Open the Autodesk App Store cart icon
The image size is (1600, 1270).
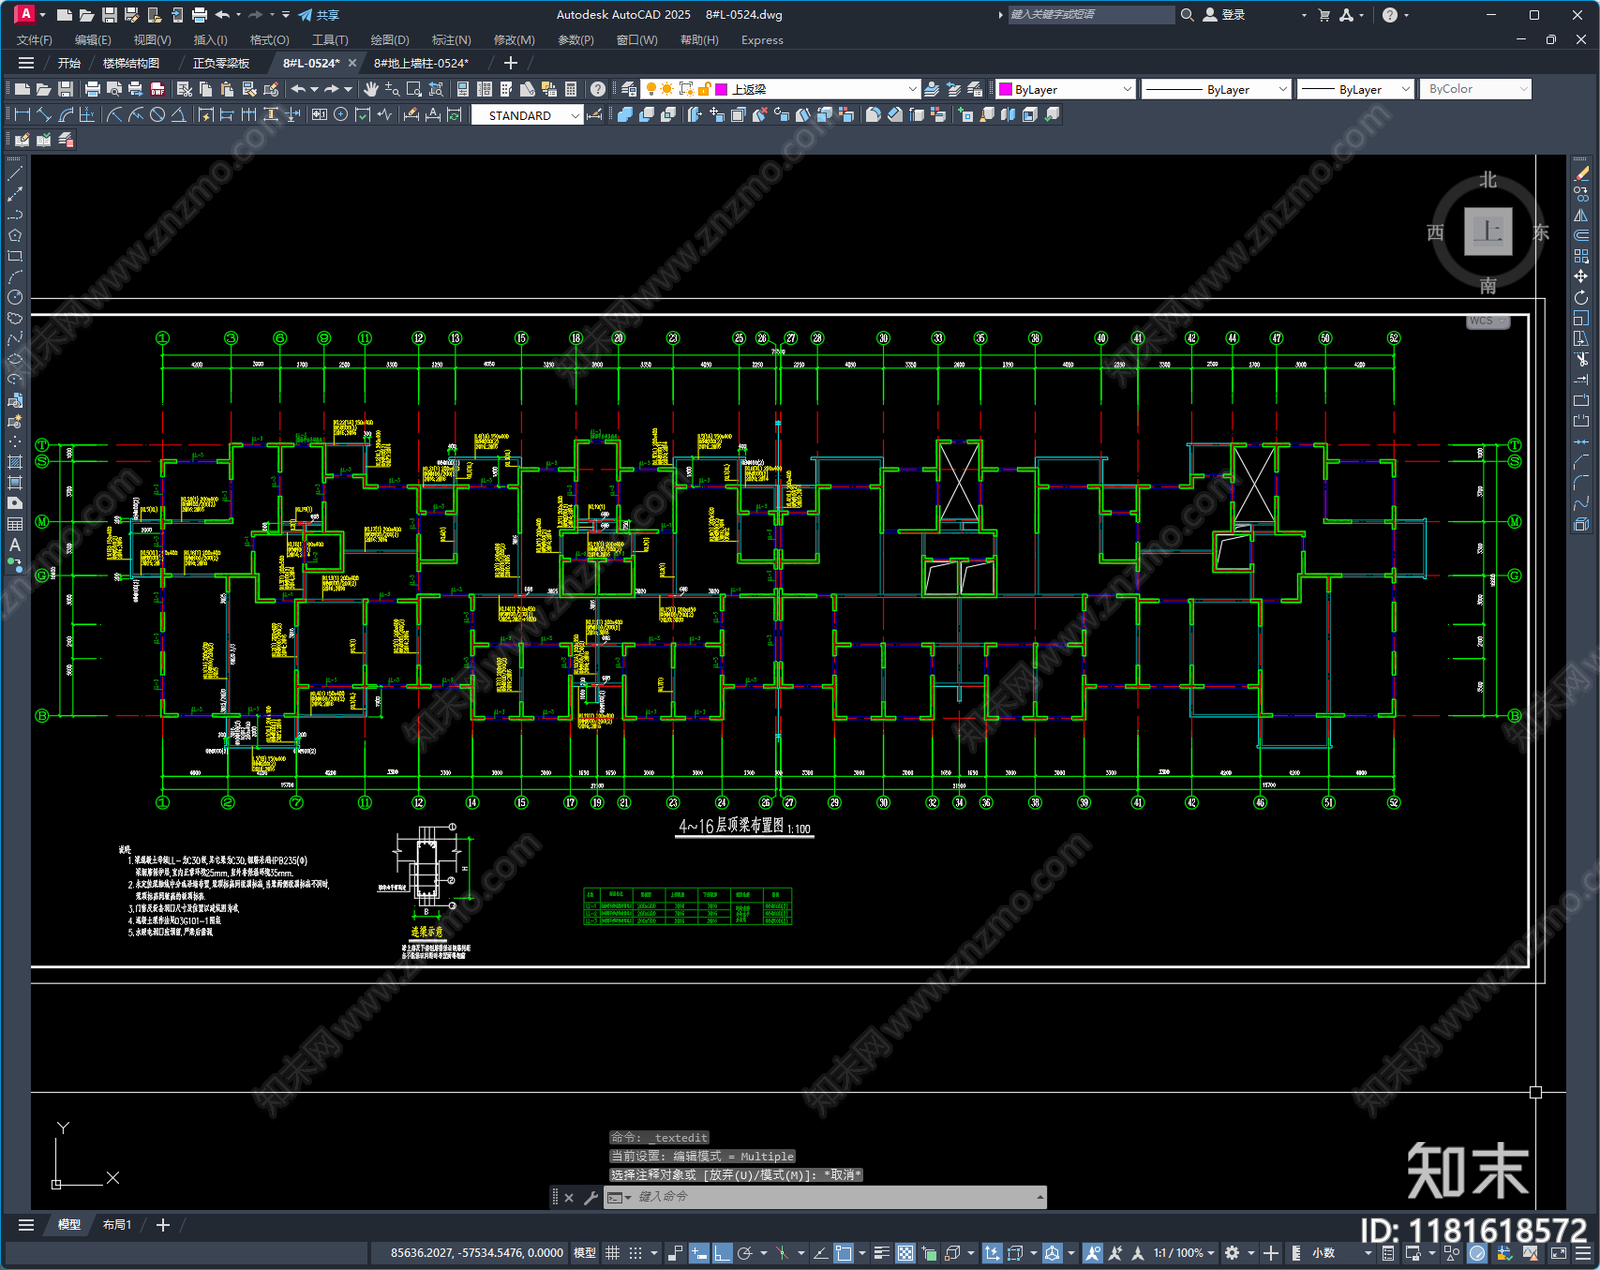[1324, 15]
